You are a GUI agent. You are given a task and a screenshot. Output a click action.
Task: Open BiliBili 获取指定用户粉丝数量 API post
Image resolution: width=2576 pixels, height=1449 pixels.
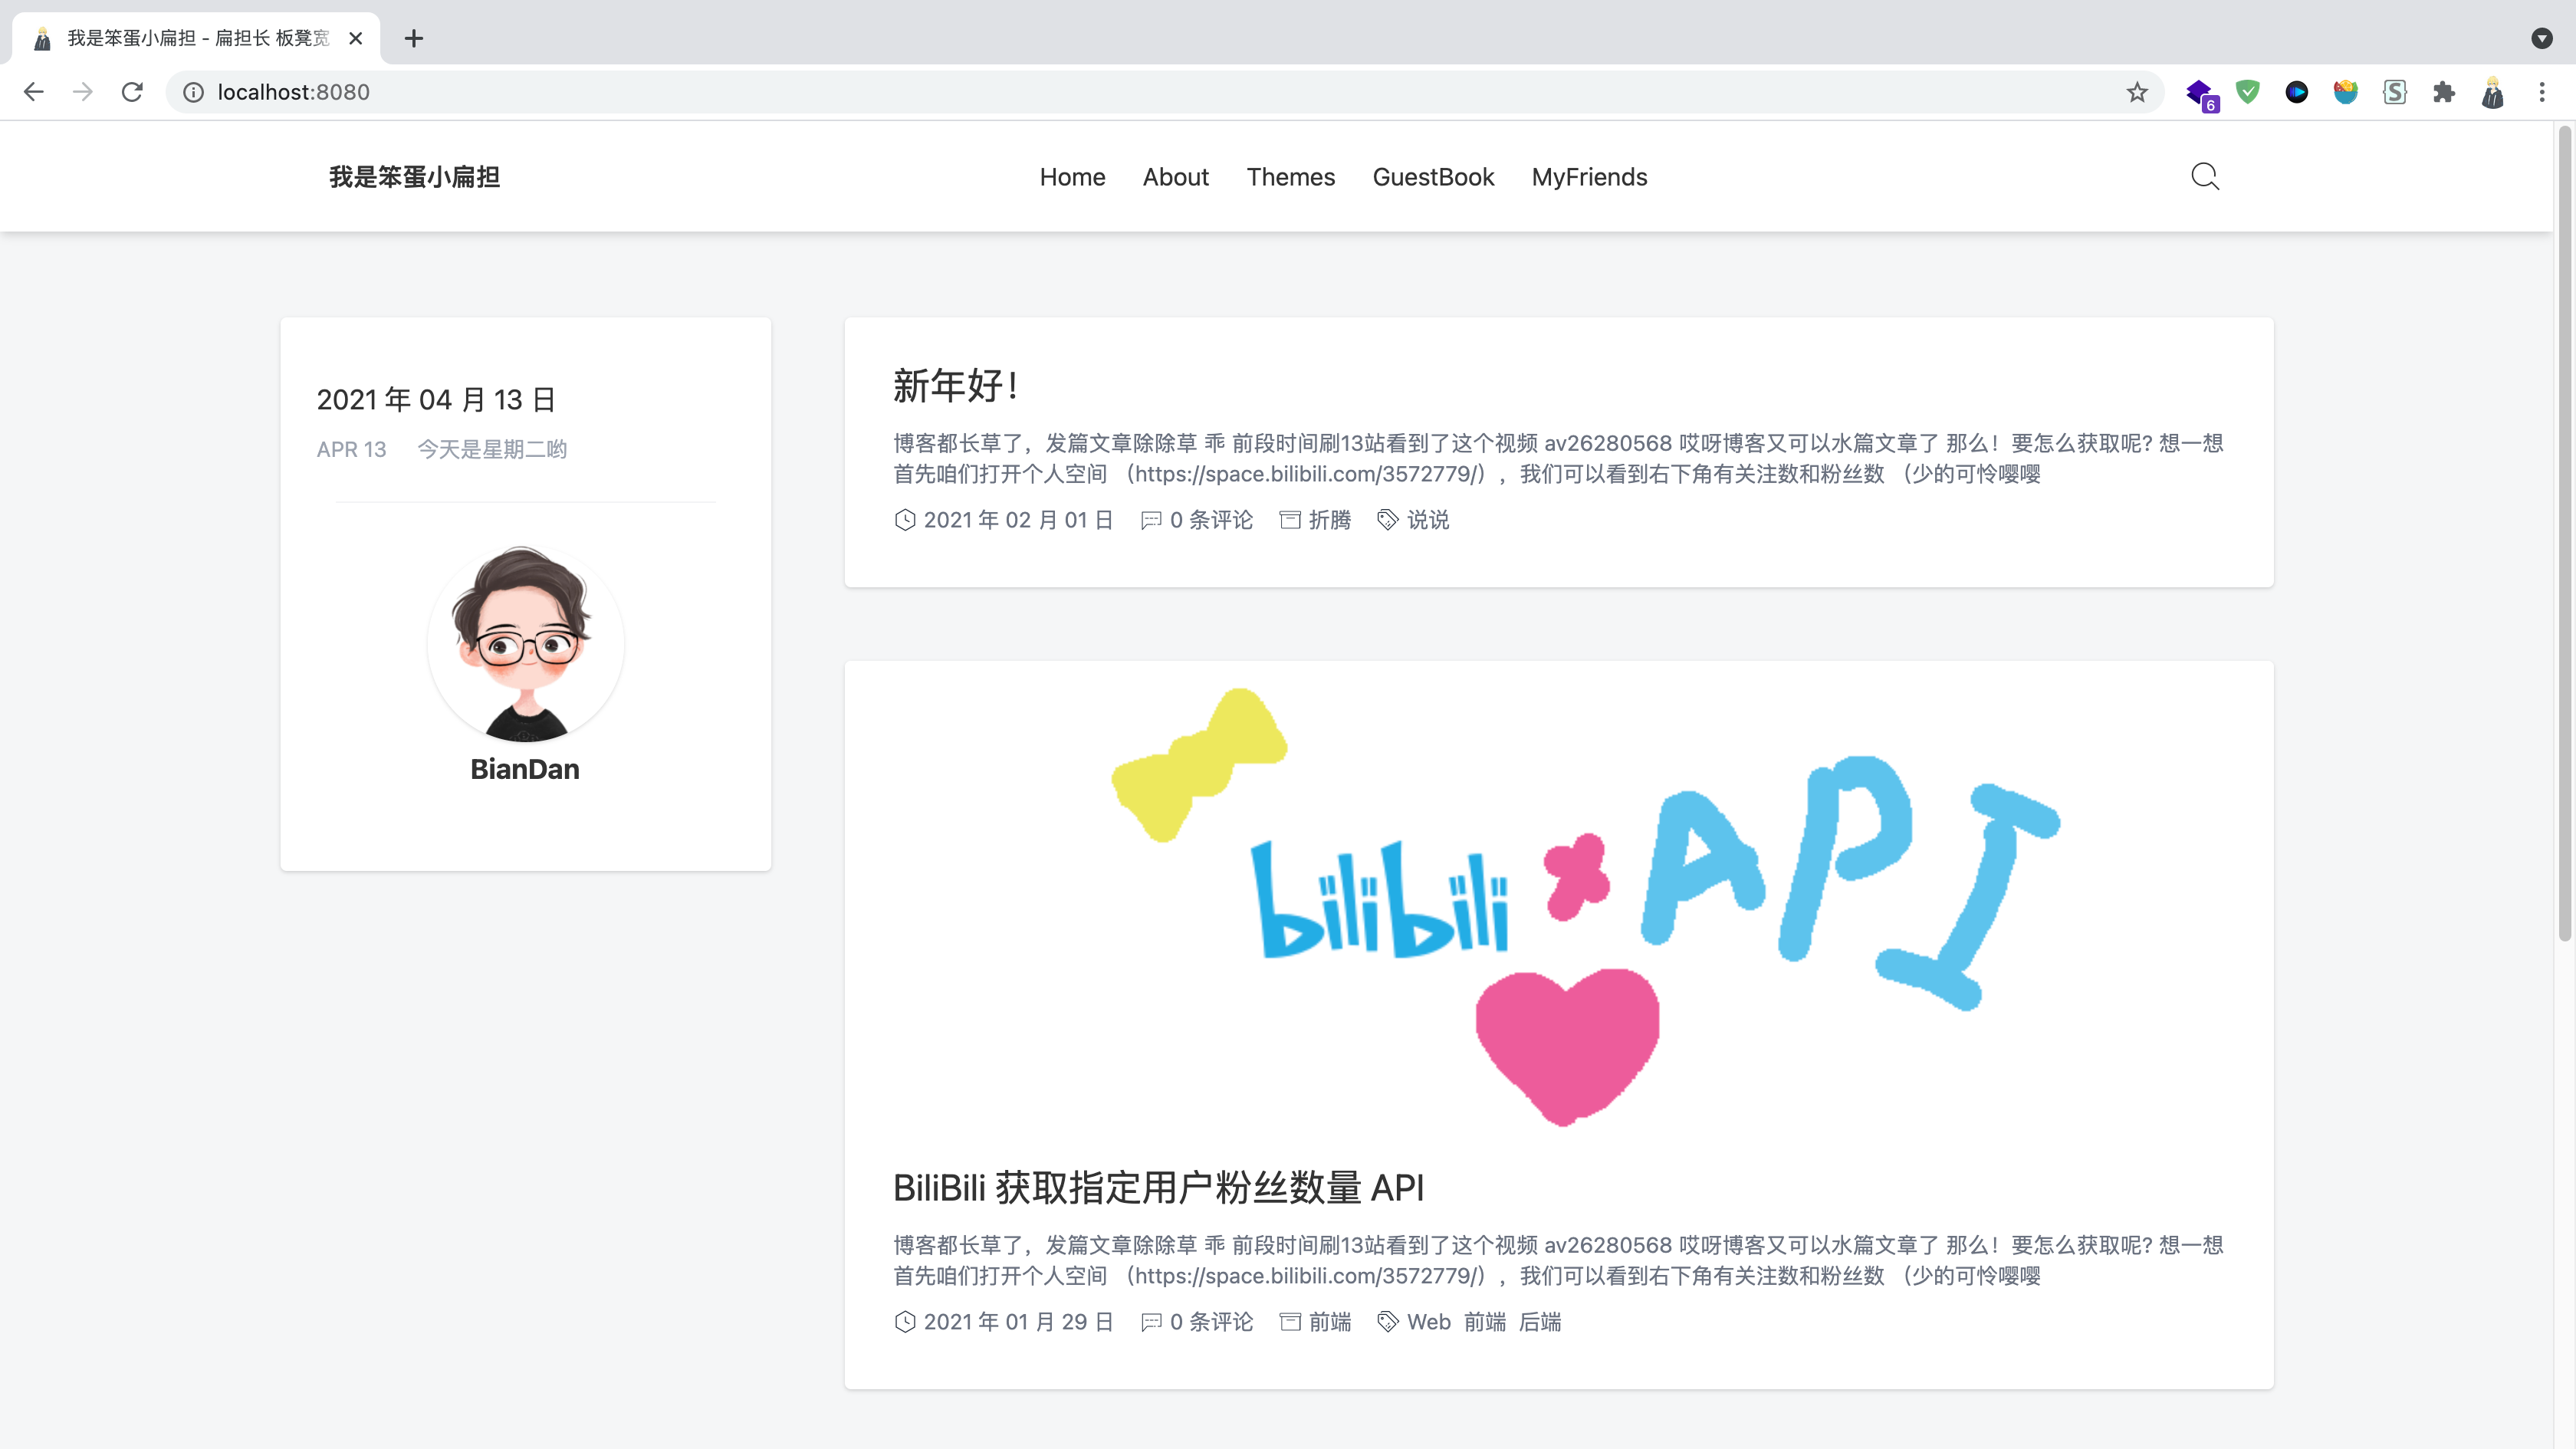coord(1158,1188)
